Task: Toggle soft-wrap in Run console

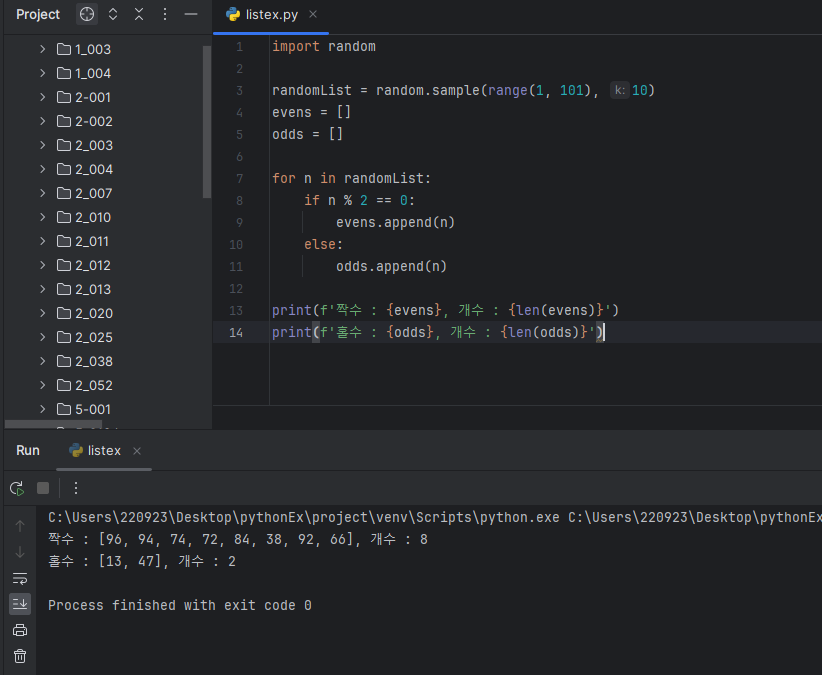Action: pyautogui.click(x=20, y=578)
